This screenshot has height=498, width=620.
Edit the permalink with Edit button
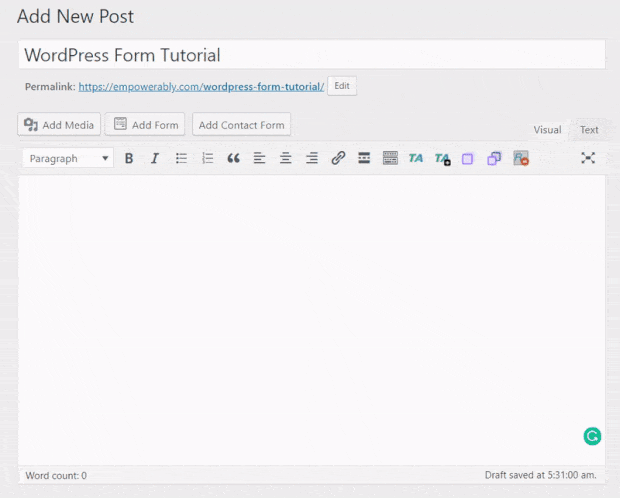(x=342, y=86)
